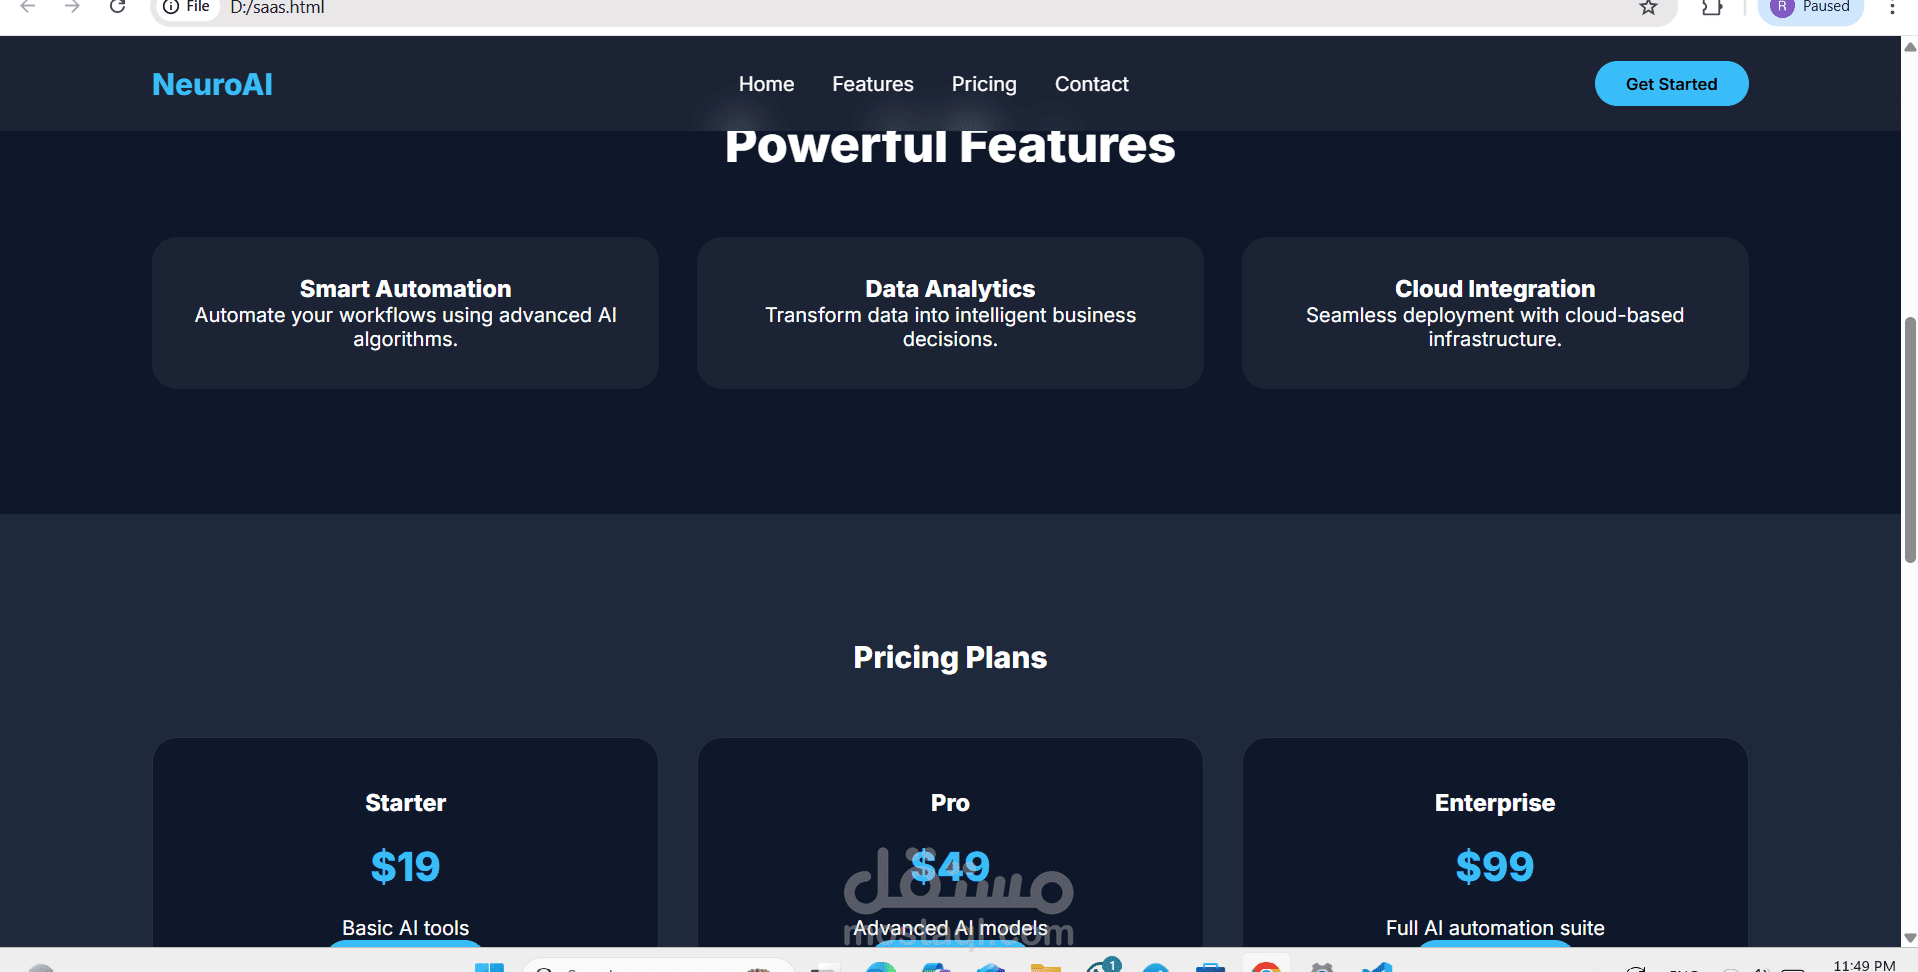Click the 'Basic AI tools' text
The image size is (1918, 972).
pos(405,928)
